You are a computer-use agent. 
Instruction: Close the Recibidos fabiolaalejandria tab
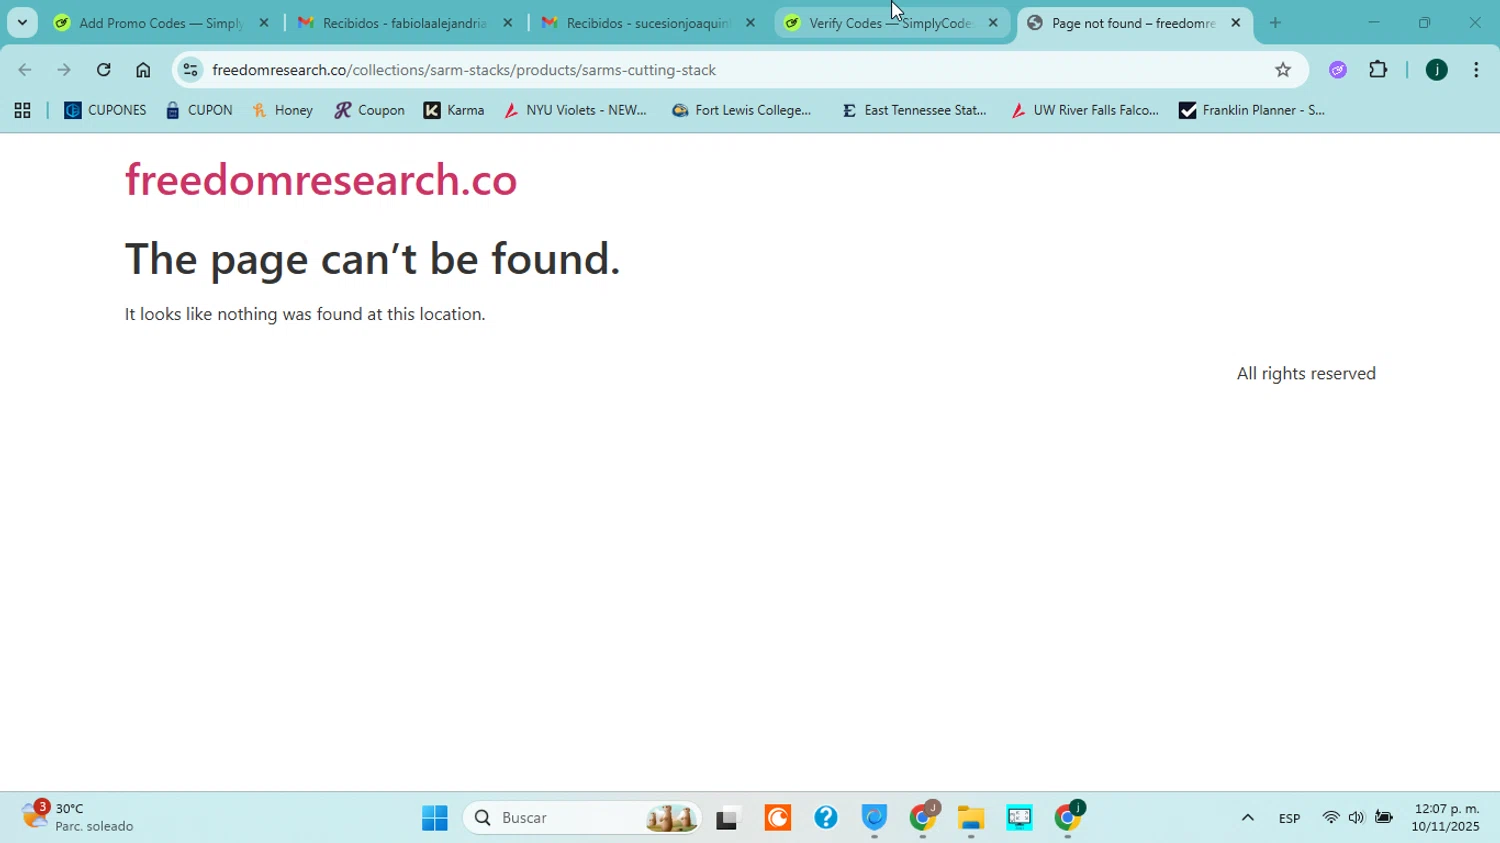point(507,22)
